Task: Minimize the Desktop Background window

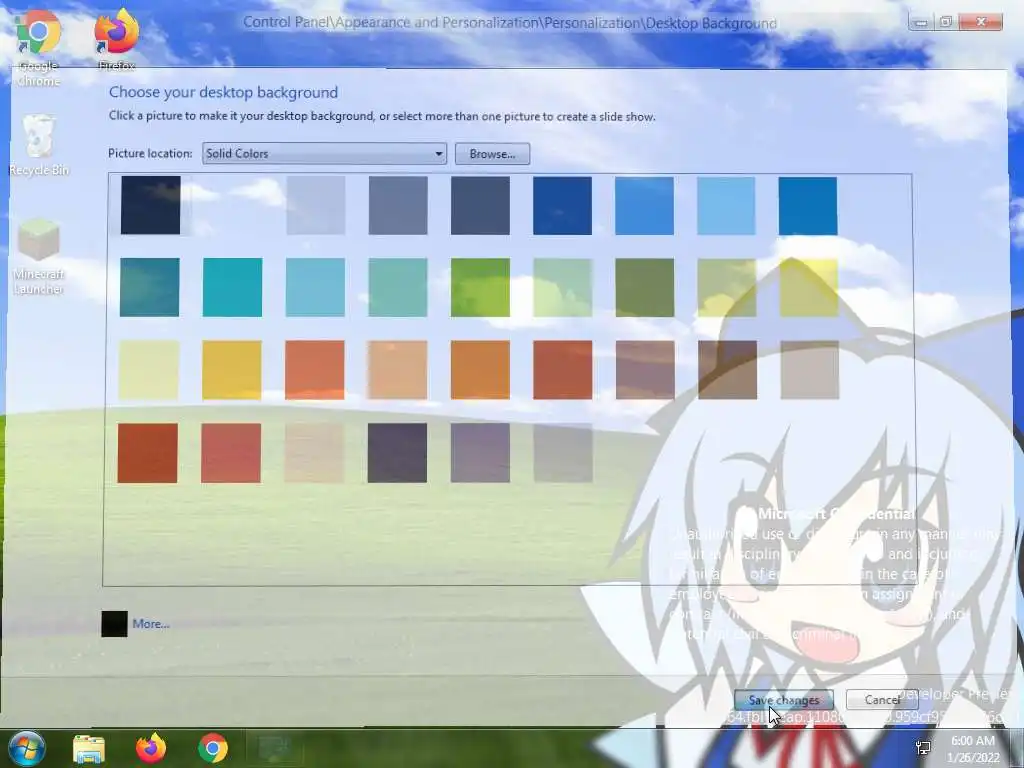Action: (920, 22)
